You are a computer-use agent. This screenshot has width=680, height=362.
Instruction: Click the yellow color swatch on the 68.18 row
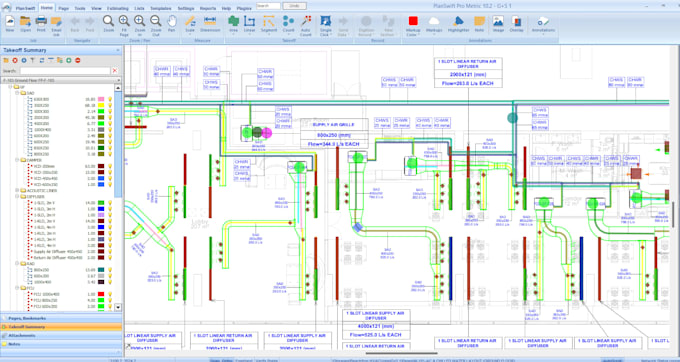tap(101, 105)
